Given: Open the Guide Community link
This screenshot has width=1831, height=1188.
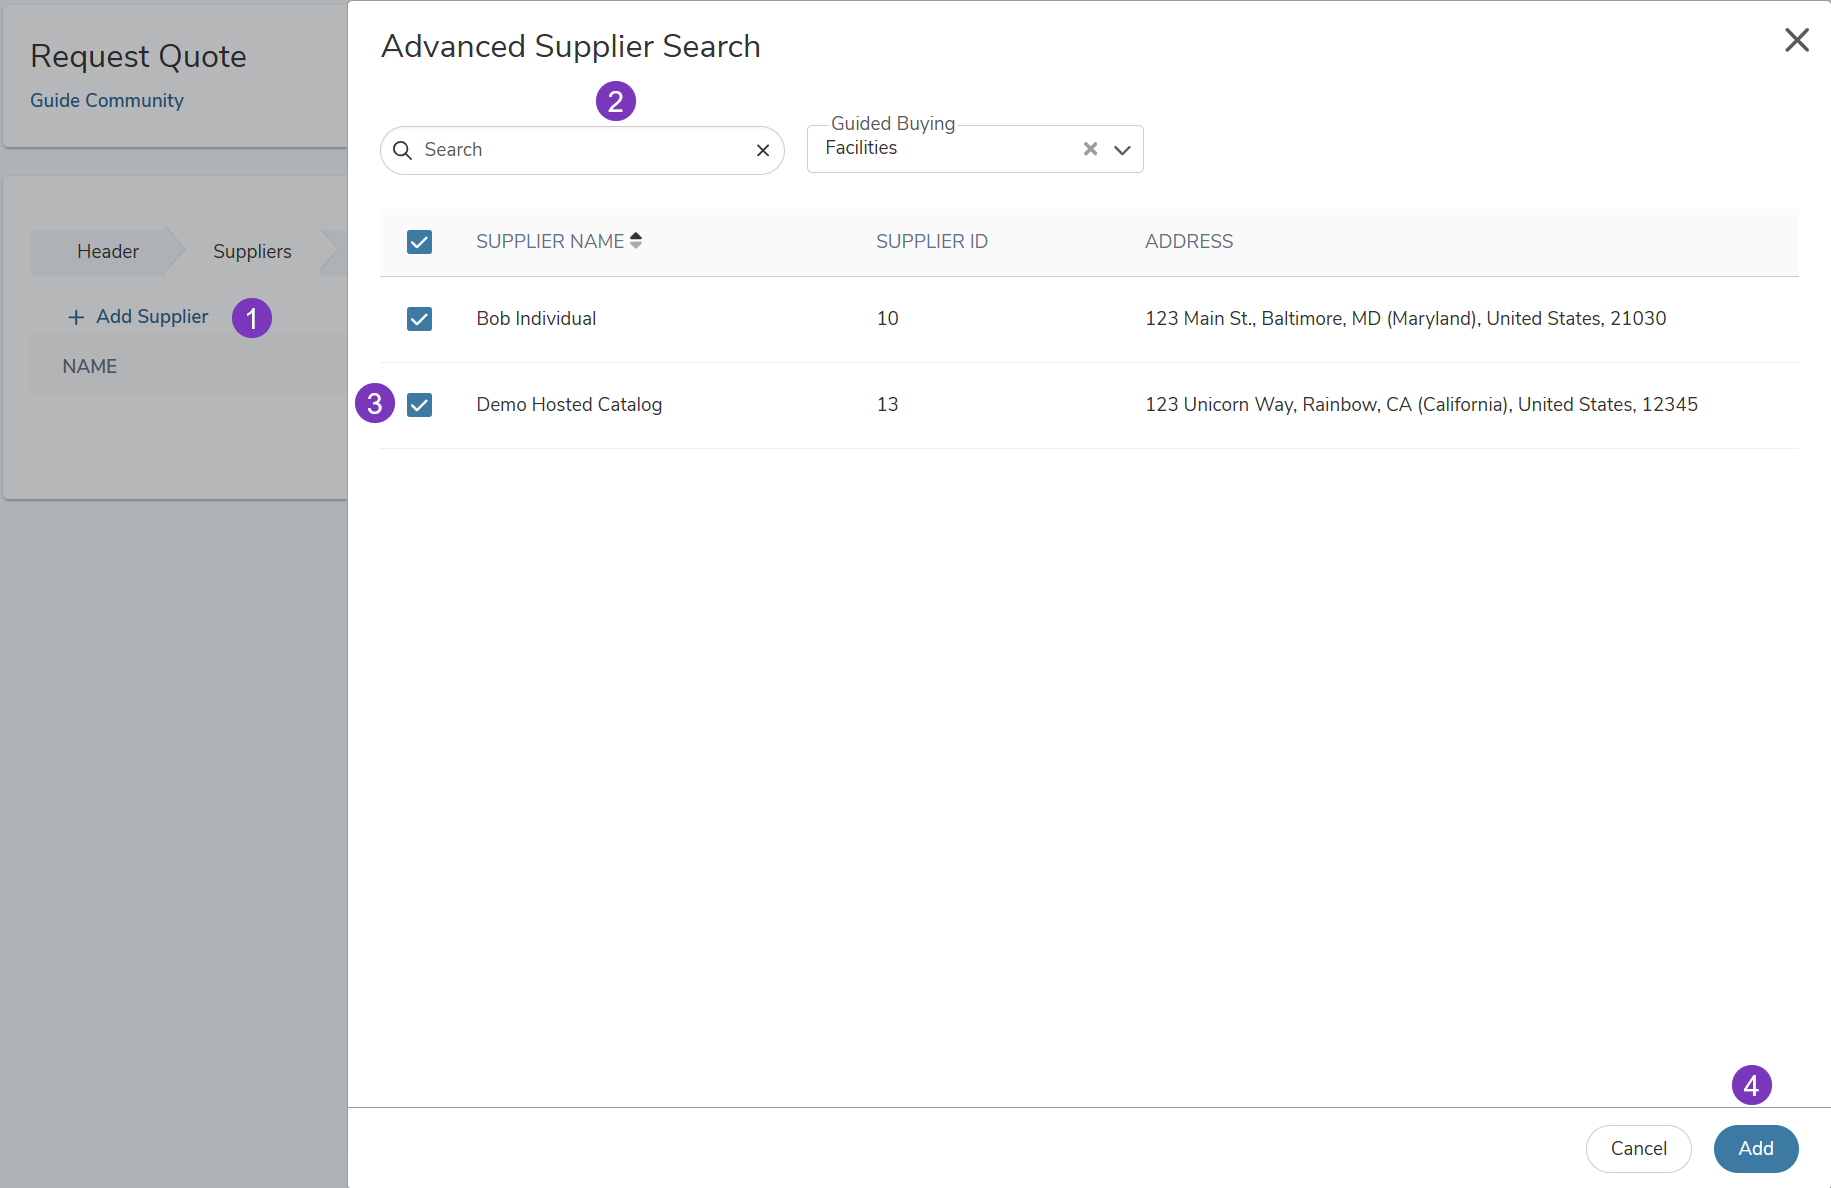Looking at the screenshot, I should 107,100.
